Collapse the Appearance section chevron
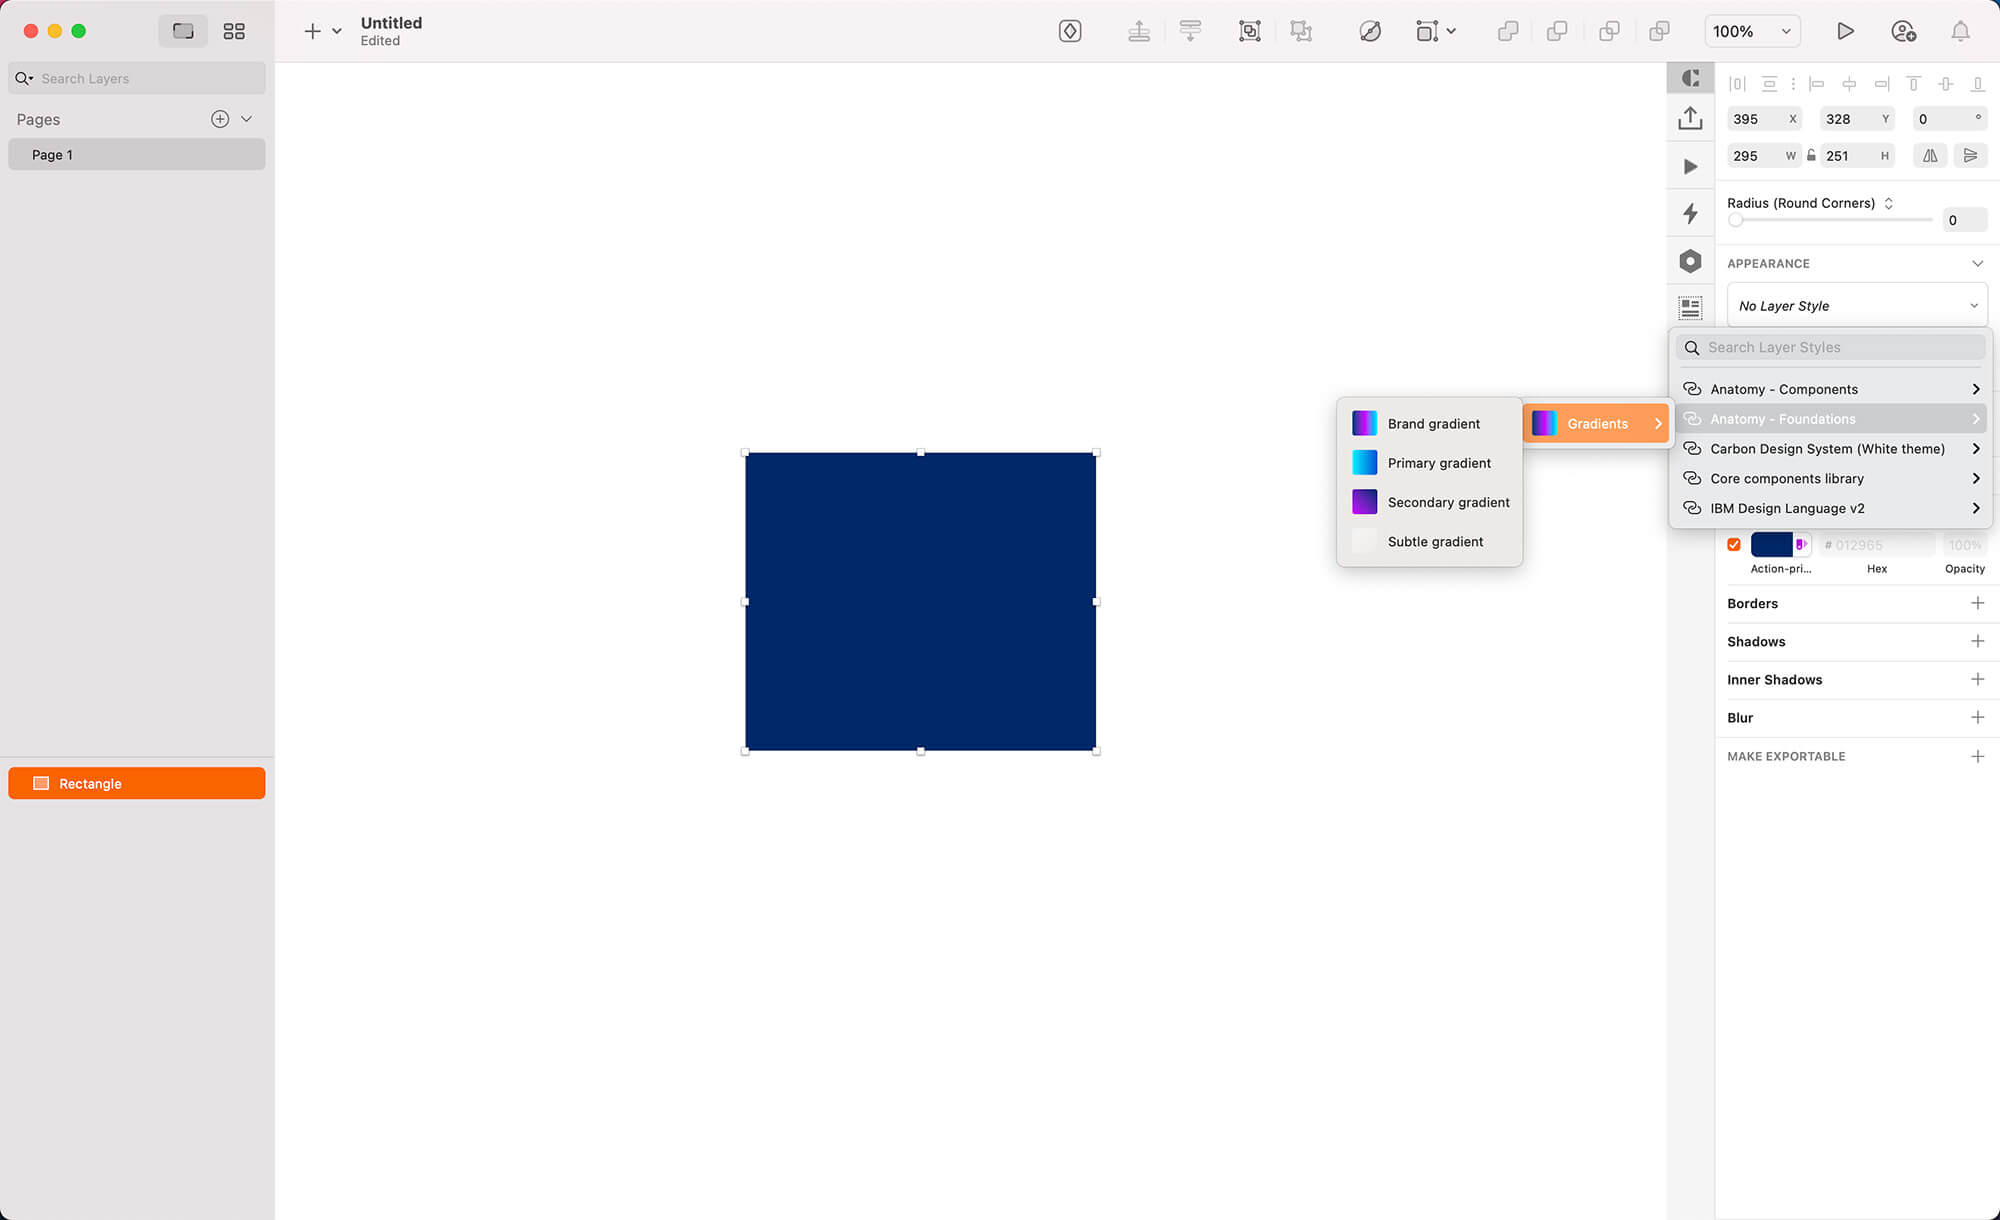The height and width of the screenshot is (1220, 2000). 1977,263
